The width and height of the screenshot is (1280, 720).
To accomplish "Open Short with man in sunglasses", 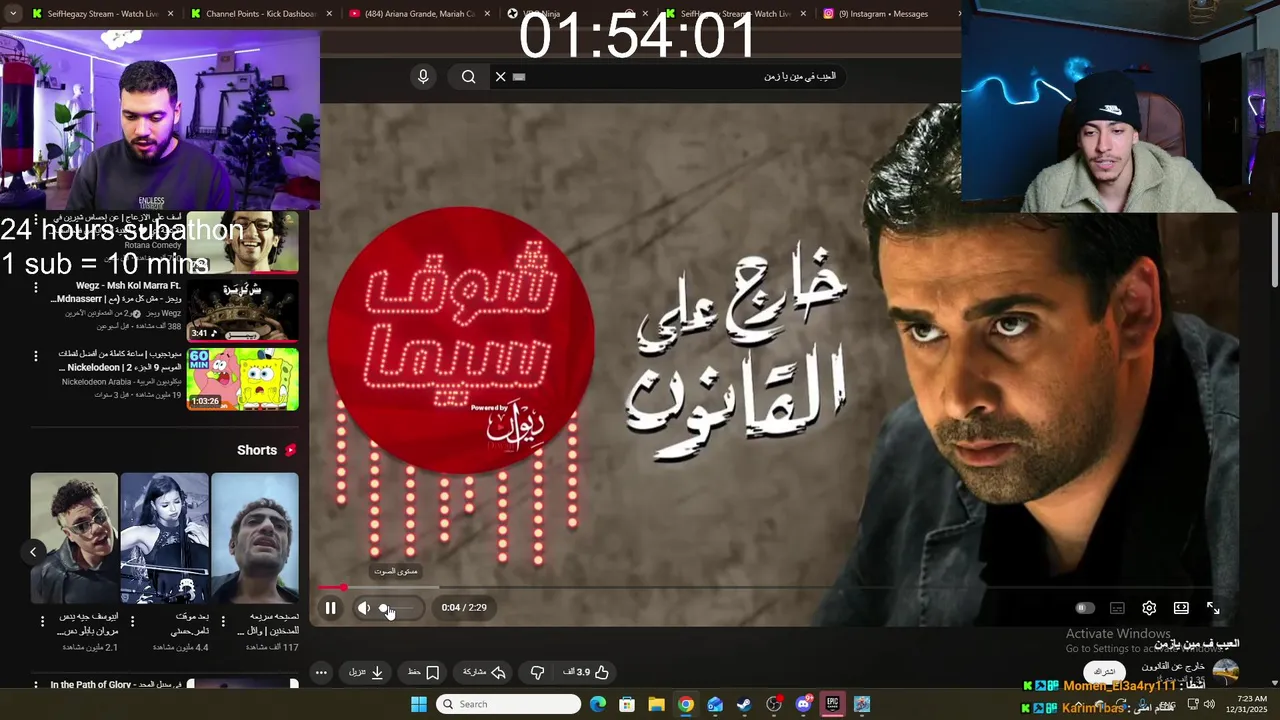I will click(x=74, y=538).
